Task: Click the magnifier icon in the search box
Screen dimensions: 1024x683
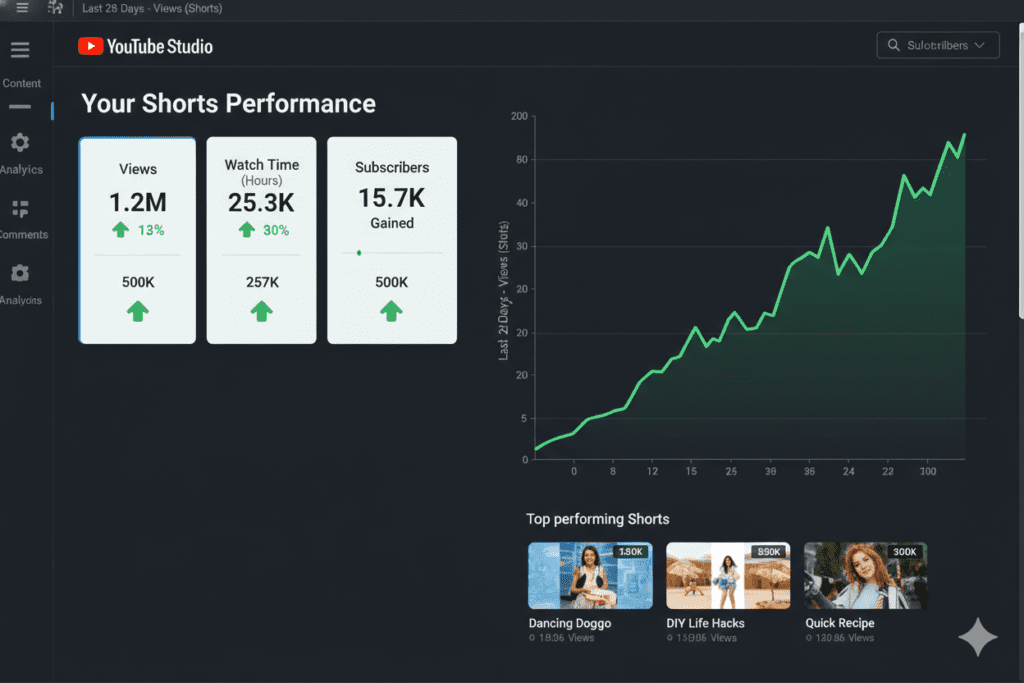Action: click(x=893, y=45)
